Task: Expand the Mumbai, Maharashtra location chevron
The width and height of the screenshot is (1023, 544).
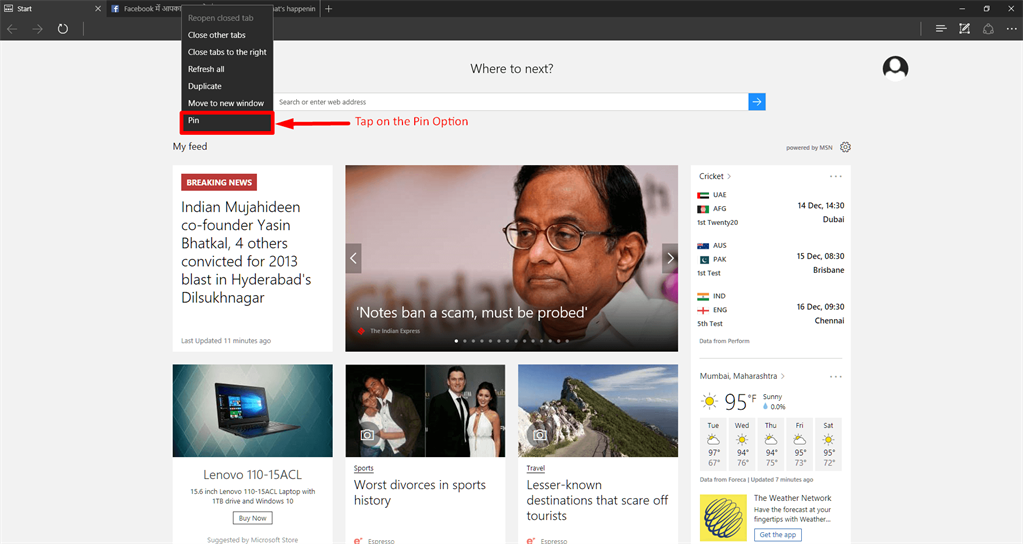Action: click(782, 376)
